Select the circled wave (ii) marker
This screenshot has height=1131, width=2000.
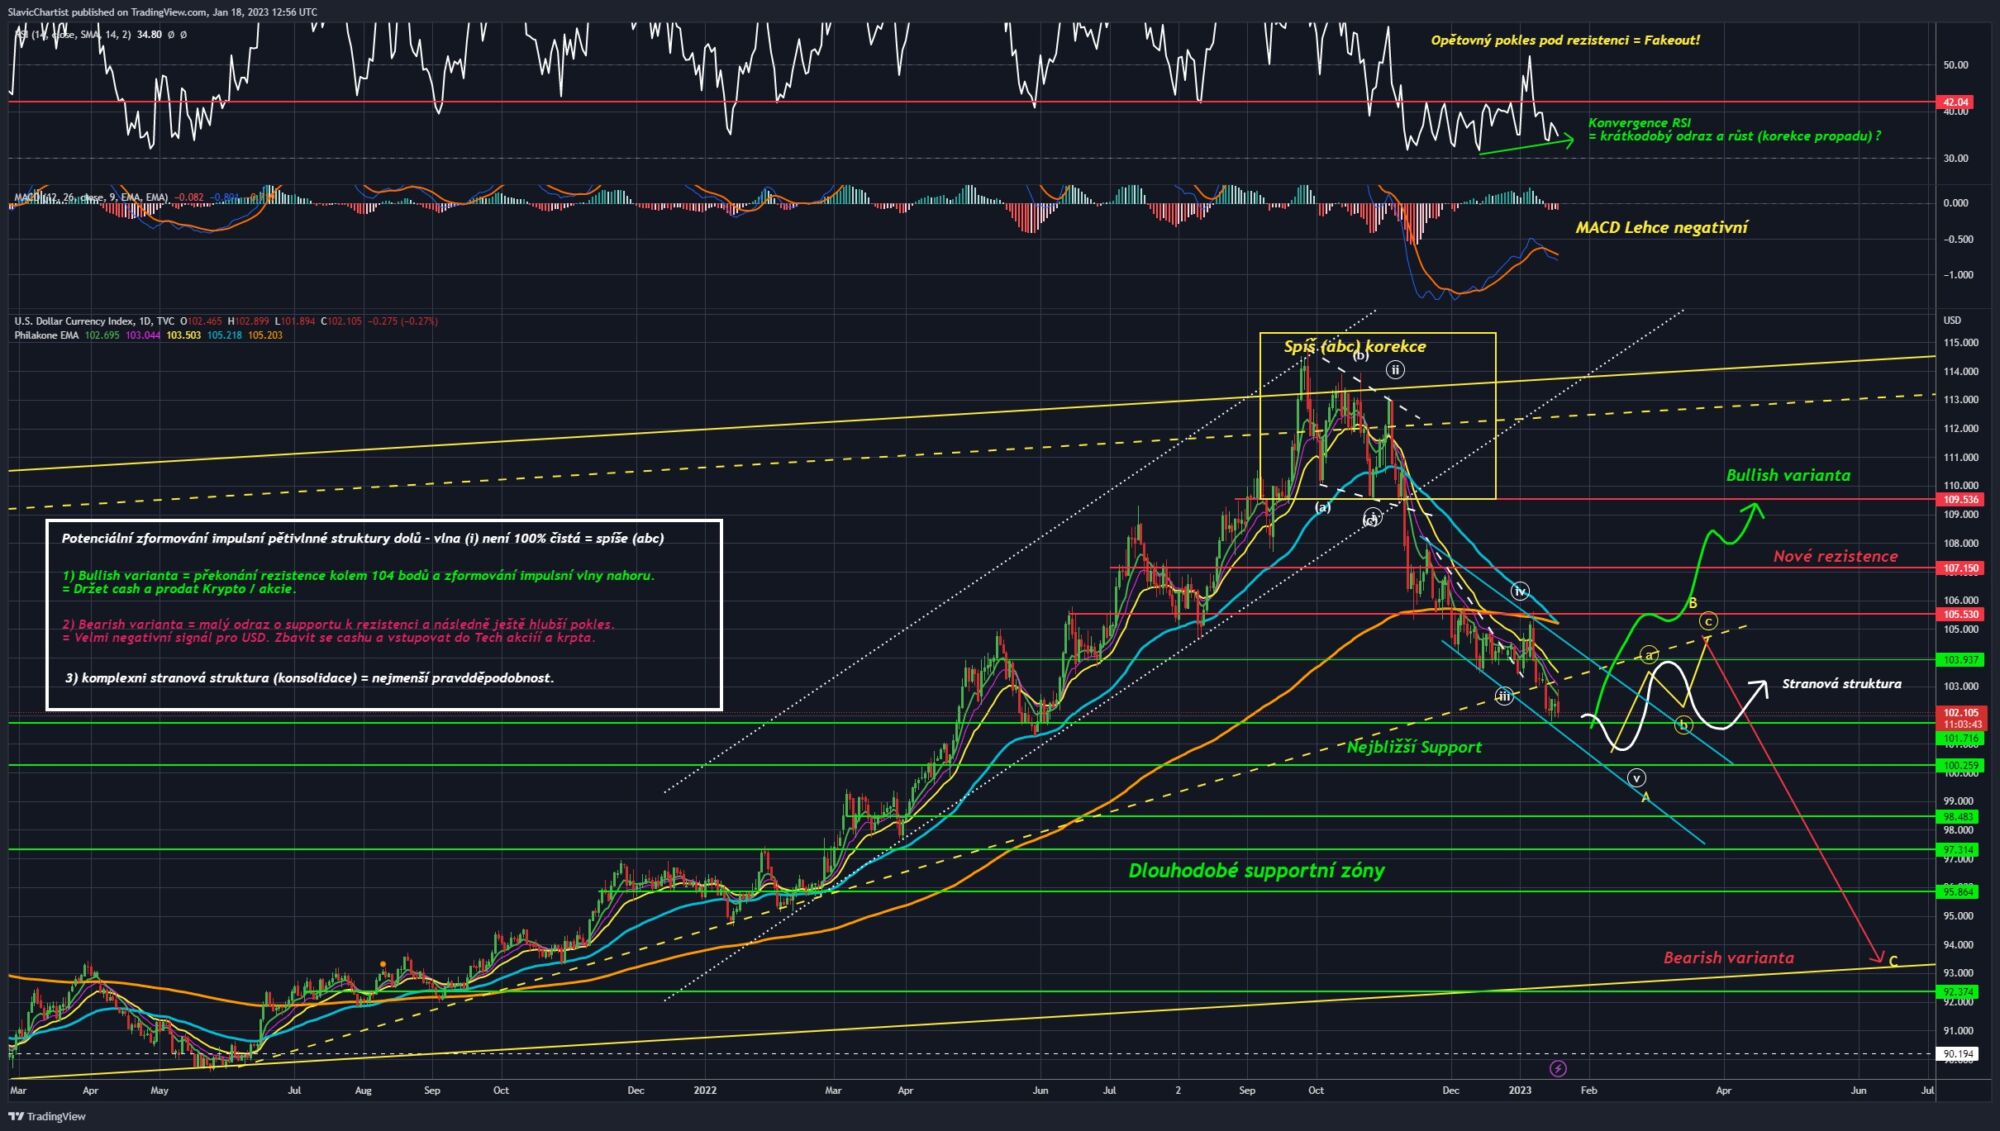(x=1395, y=370)
